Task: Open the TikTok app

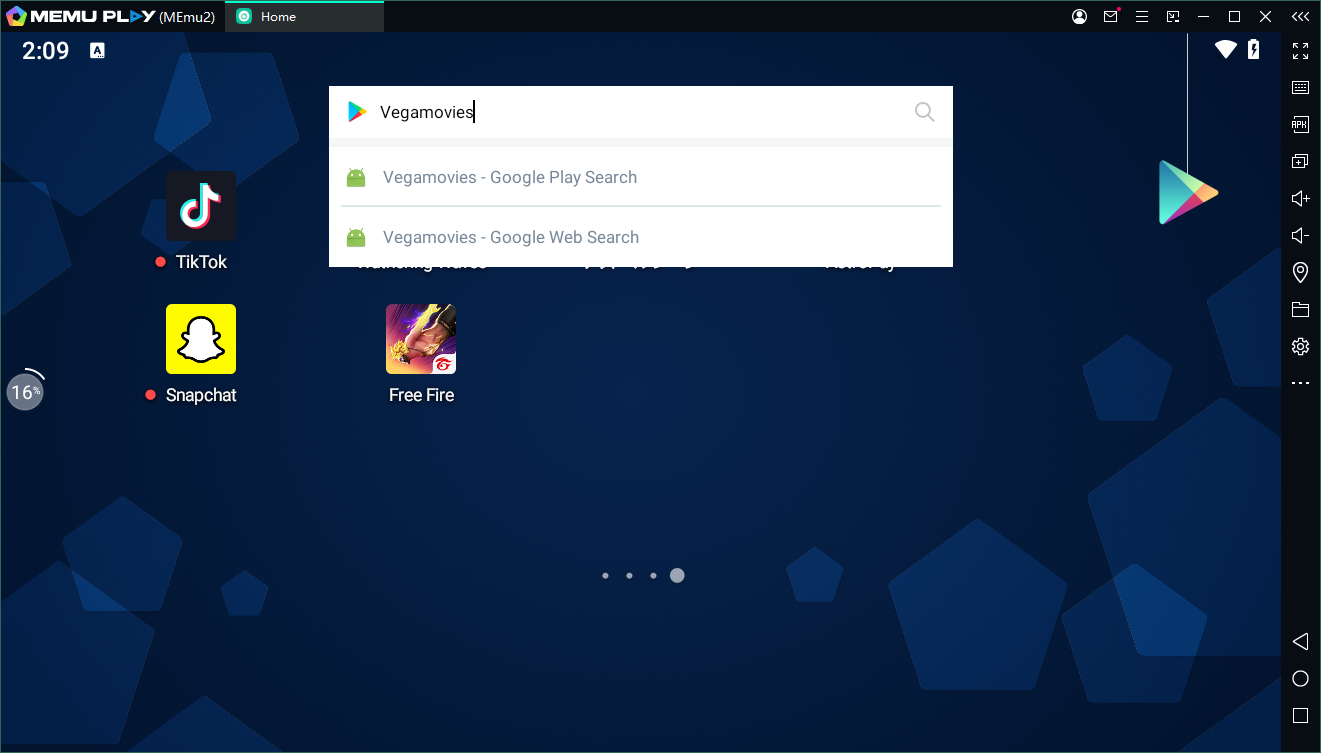Action: [x=201, y=206]
